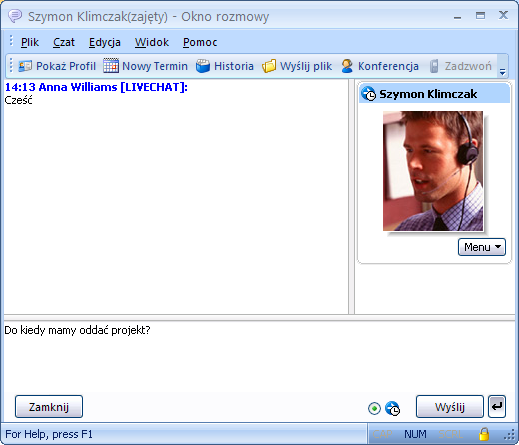Click the vertical splitter beside the contact panel
This screenshot has height=445, width=519.
(x=351, y=197)
